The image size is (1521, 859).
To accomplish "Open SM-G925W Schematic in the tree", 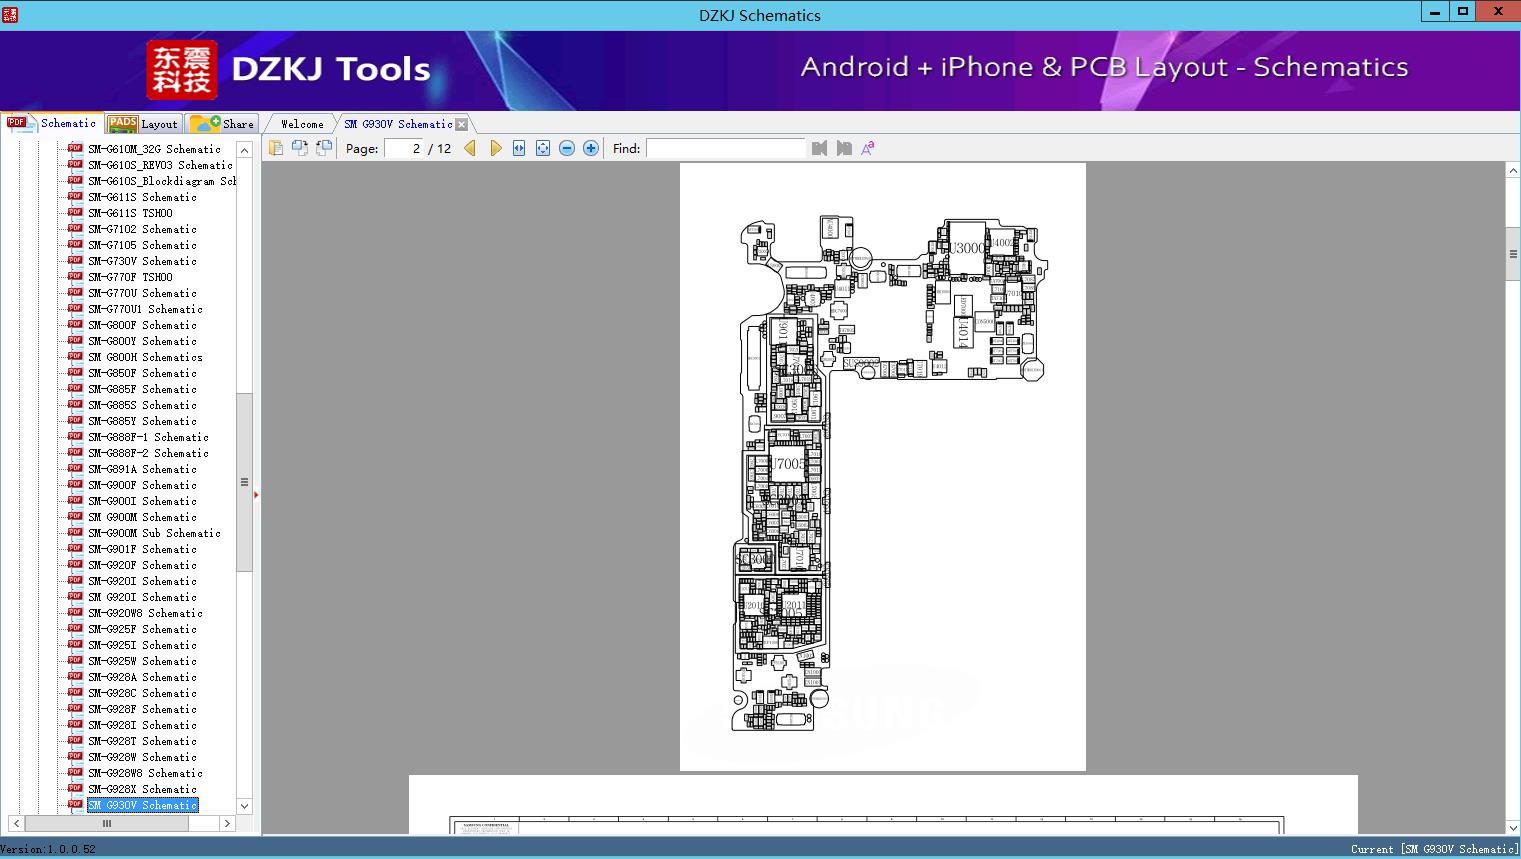I will coord(142,661).
